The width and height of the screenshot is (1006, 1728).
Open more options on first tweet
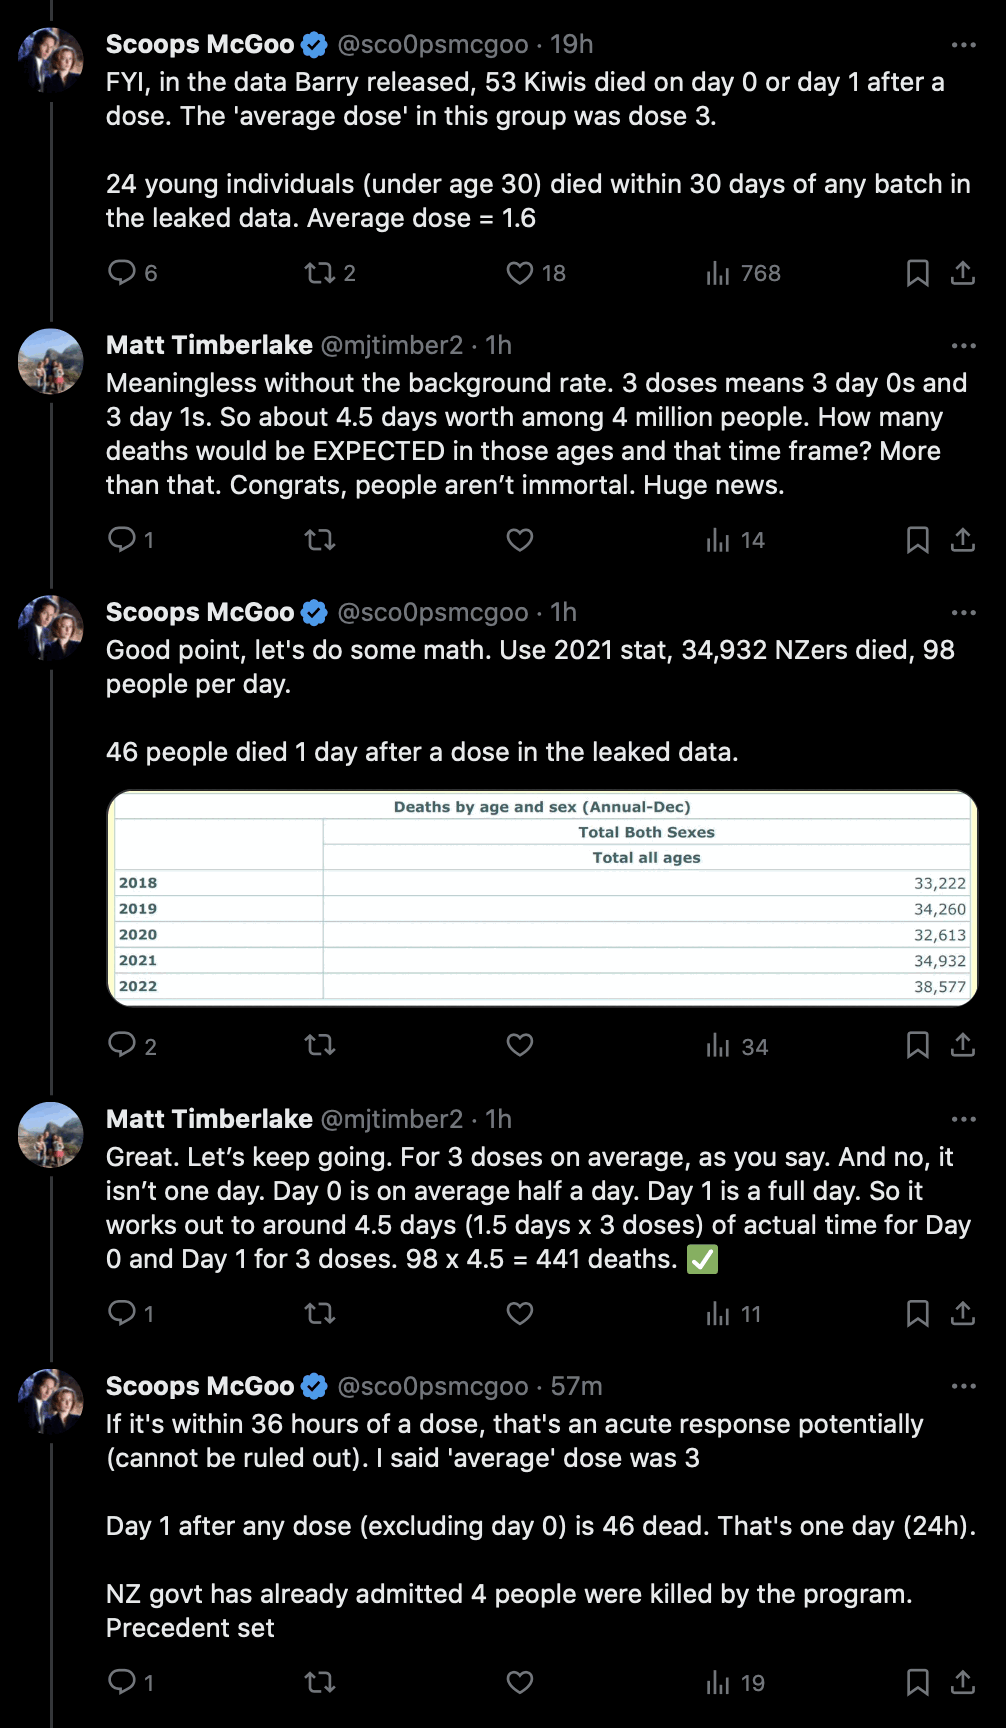(x=963, y=45)
